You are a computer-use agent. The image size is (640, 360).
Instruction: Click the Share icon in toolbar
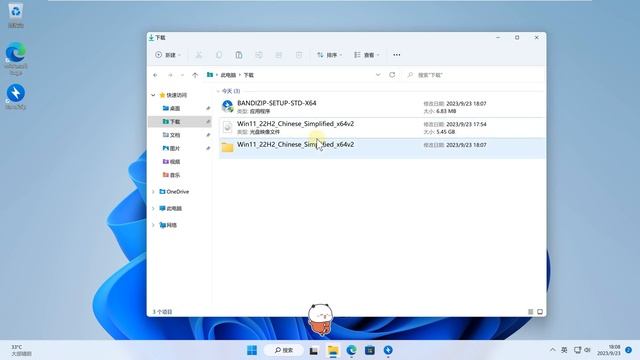coord(279,55)
